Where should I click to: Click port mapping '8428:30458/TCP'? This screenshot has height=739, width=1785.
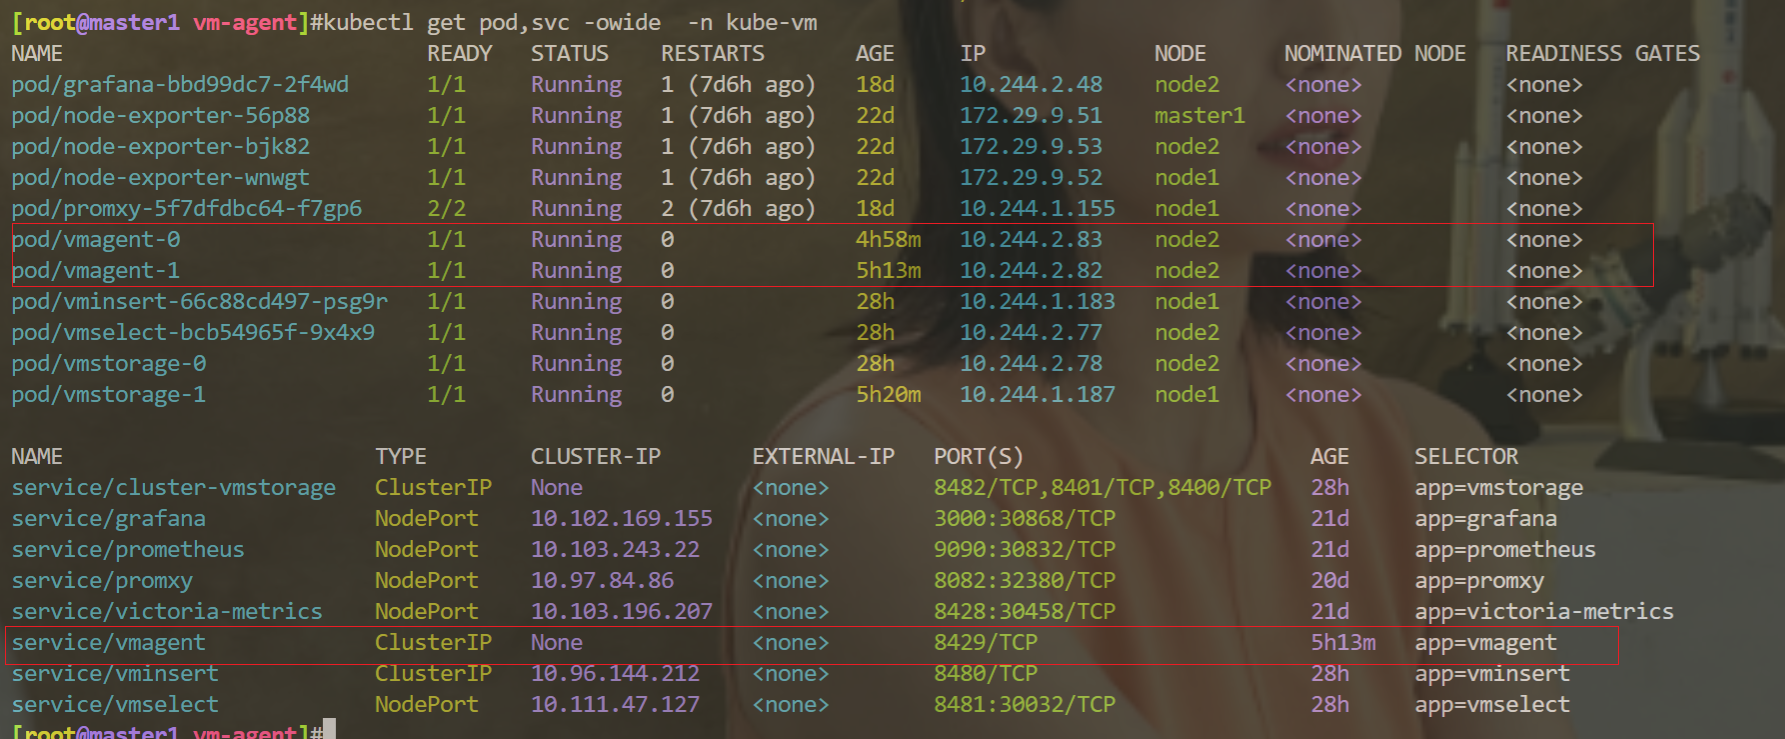pos(1025,612)
